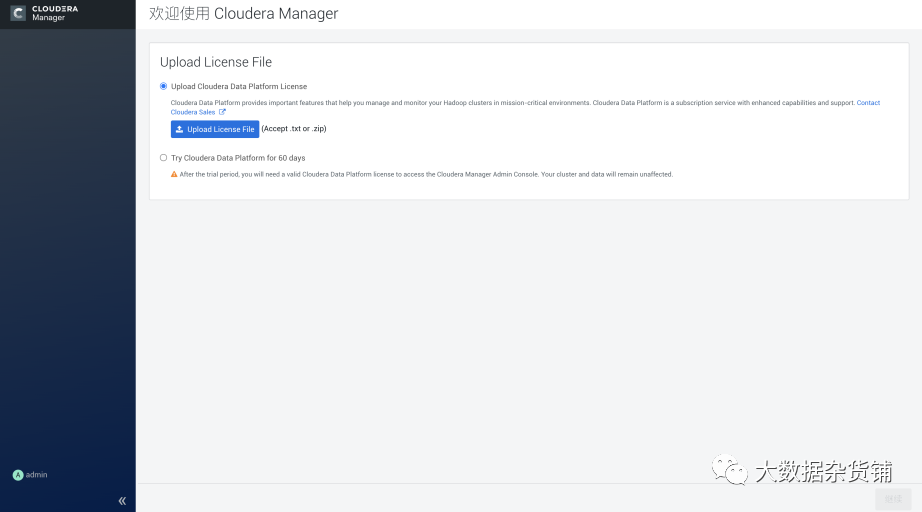Click the greyed-out continue button at bottom right
This screenshot has width=922, height=512.
[x=893, y=499]
